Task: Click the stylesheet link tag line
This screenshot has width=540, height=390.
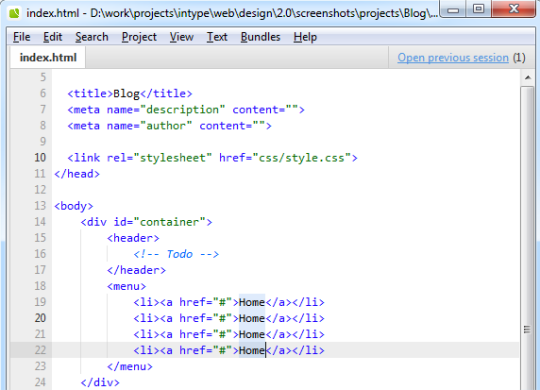Action: [212, 158]
